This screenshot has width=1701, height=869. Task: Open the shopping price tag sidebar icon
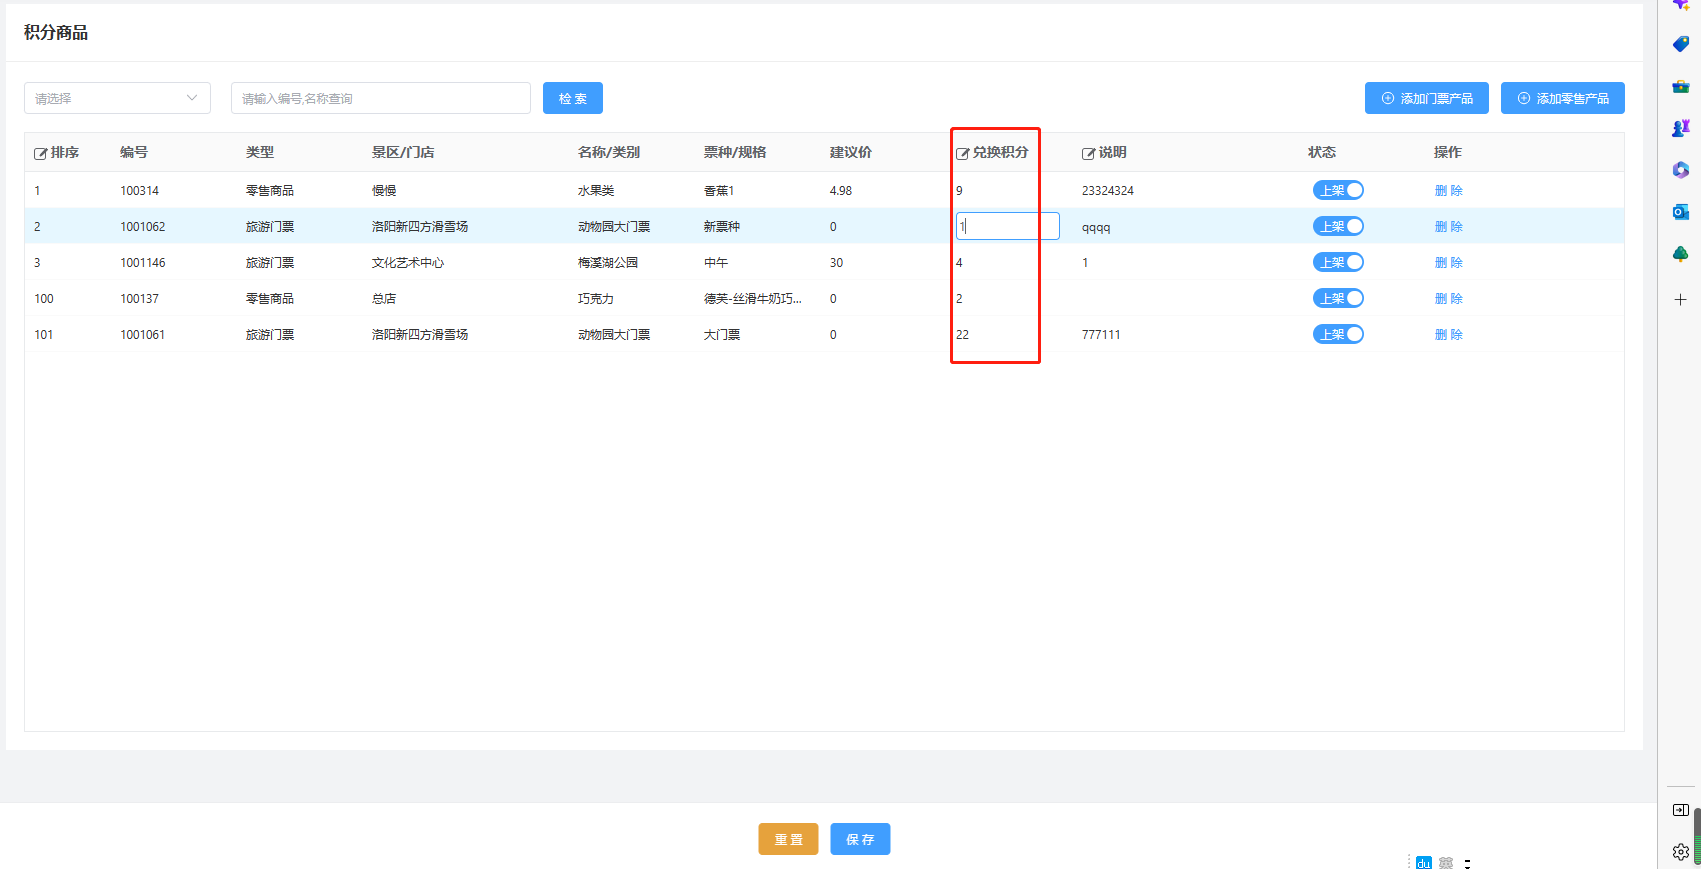[1680, 44]
